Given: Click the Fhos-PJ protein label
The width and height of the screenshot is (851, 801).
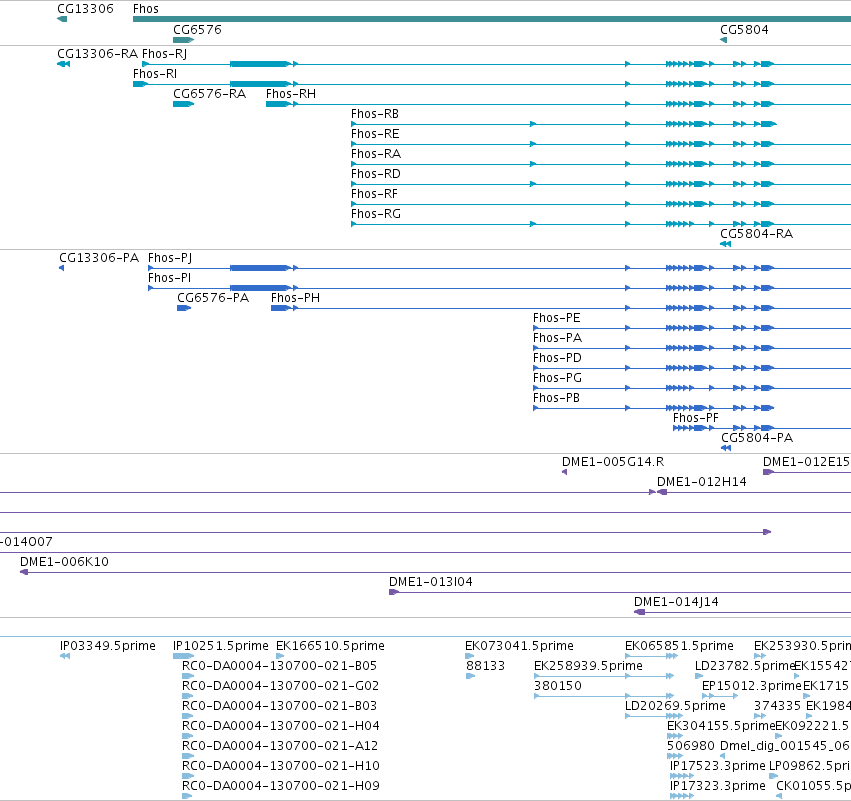Looking at the screenshot, I should [x=170, y=258].
